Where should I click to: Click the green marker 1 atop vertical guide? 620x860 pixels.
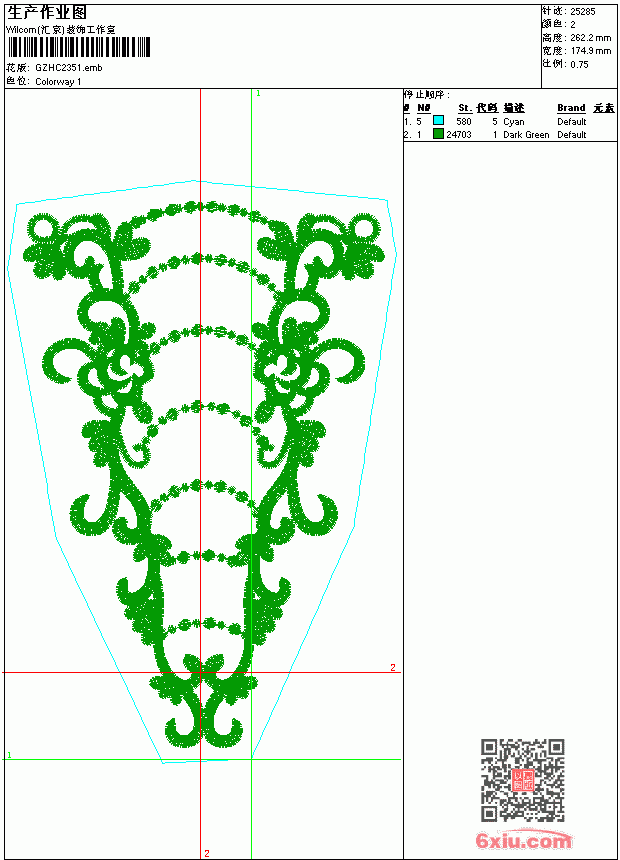tap(258, 94)
